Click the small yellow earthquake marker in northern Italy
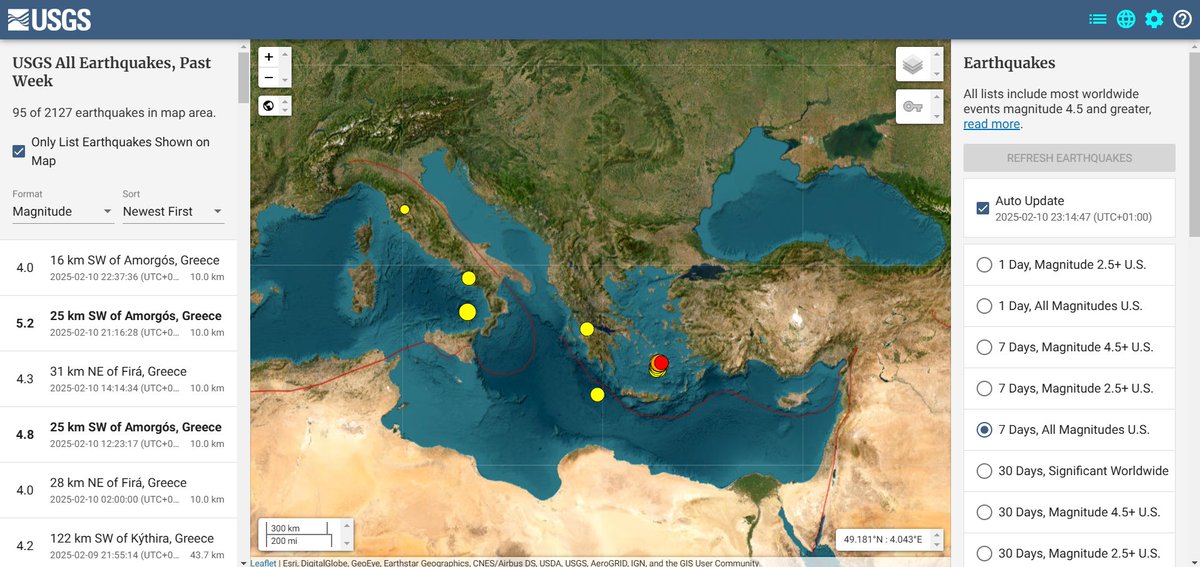The image size is (1200, 567). pos(405,210)
